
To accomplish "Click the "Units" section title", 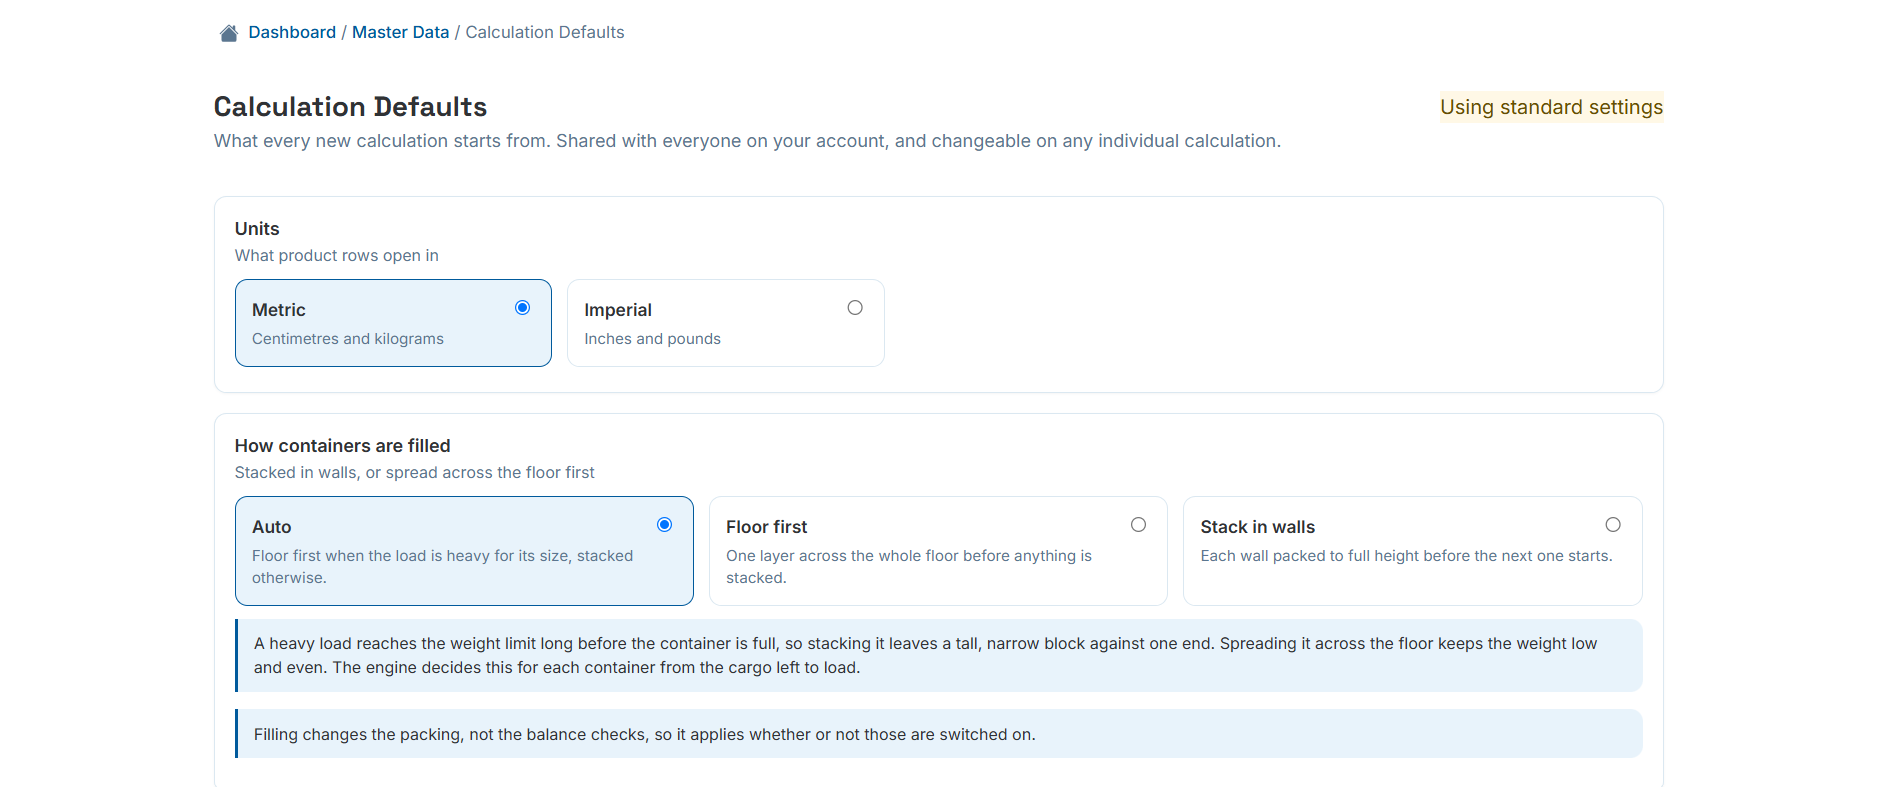I will point(257,229).
